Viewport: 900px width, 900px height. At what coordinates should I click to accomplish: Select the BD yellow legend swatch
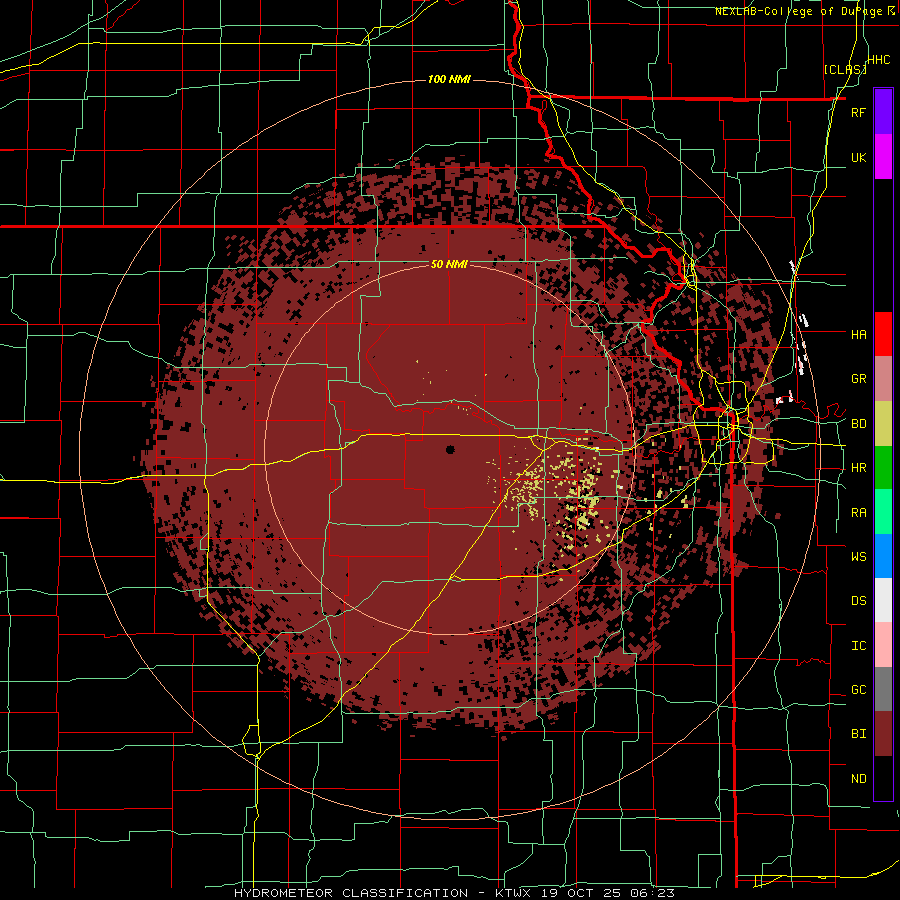(883, 424)
